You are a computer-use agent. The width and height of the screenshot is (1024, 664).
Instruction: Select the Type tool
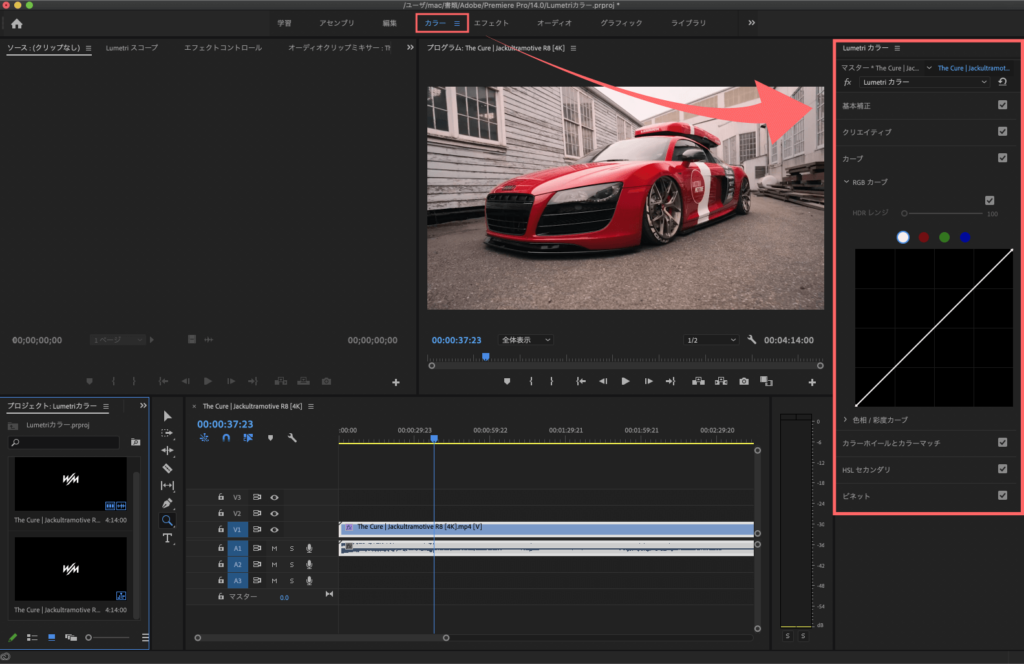(167, 538)
